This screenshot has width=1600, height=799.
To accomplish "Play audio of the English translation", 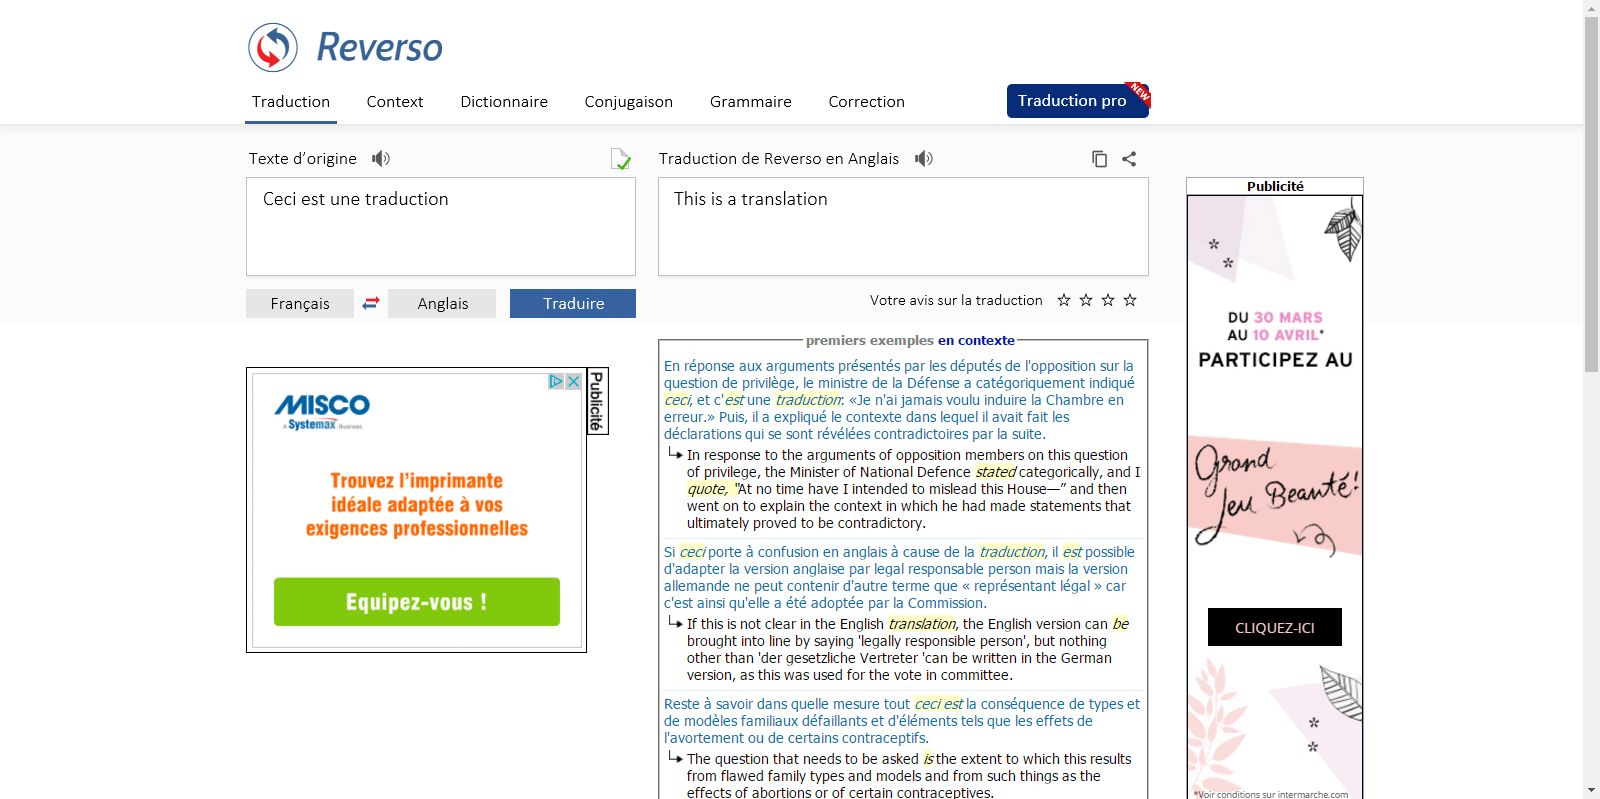I will 924,158.
